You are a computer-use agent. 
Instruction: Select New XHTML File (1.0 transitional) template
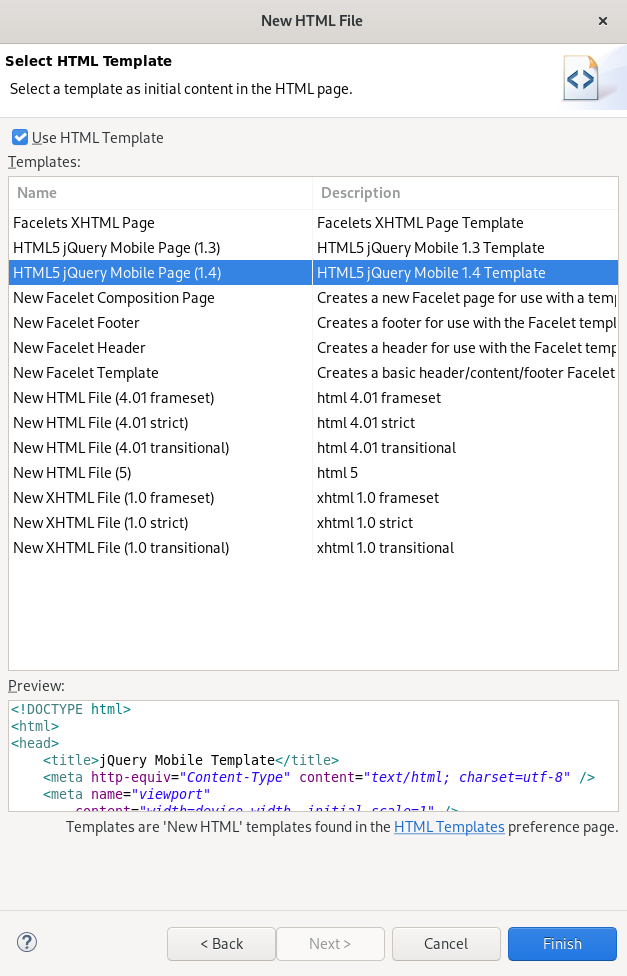[121, 548]
